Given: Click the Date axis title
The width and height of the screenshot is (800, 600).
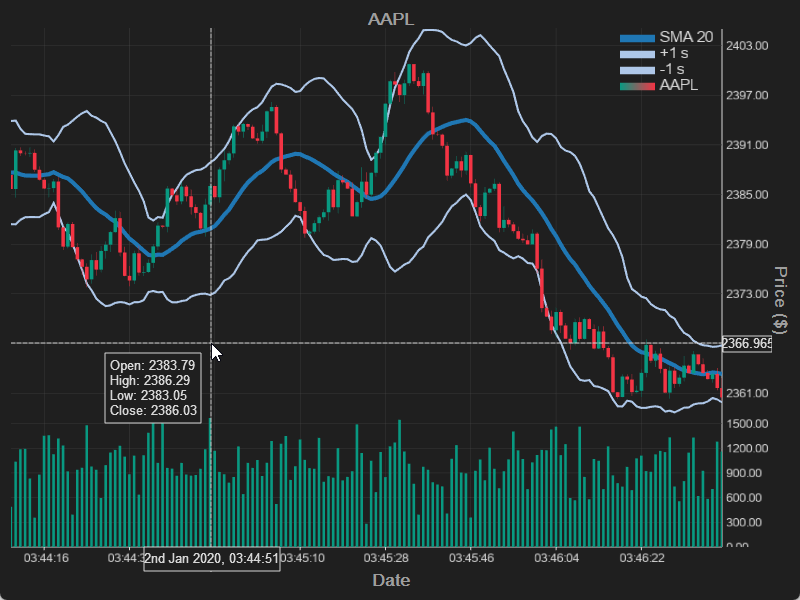Looking at the screenshot, I should click(x=391, y=580).
